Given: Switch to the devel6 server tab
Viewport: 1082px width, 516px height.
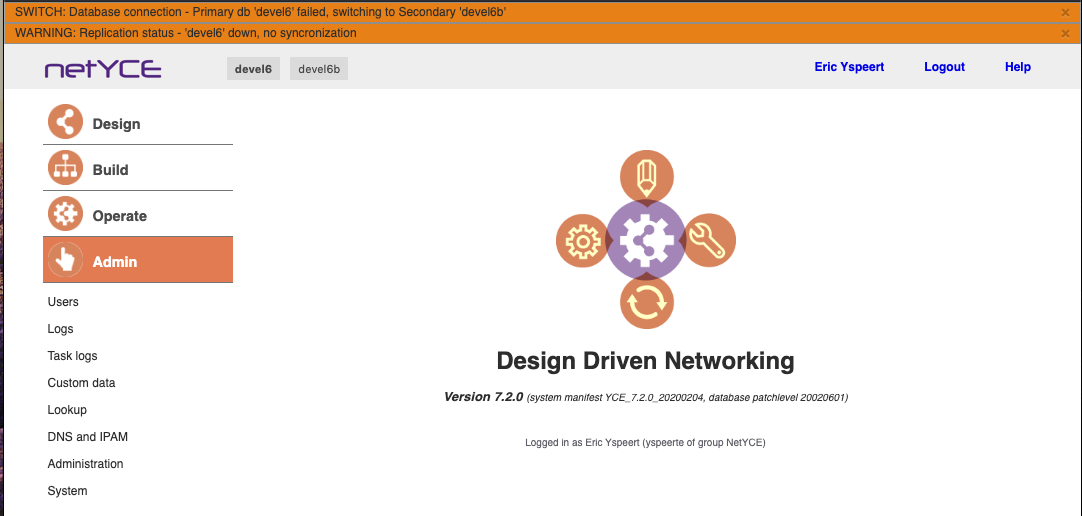Looking at the screenshot, I should point(253,69).
